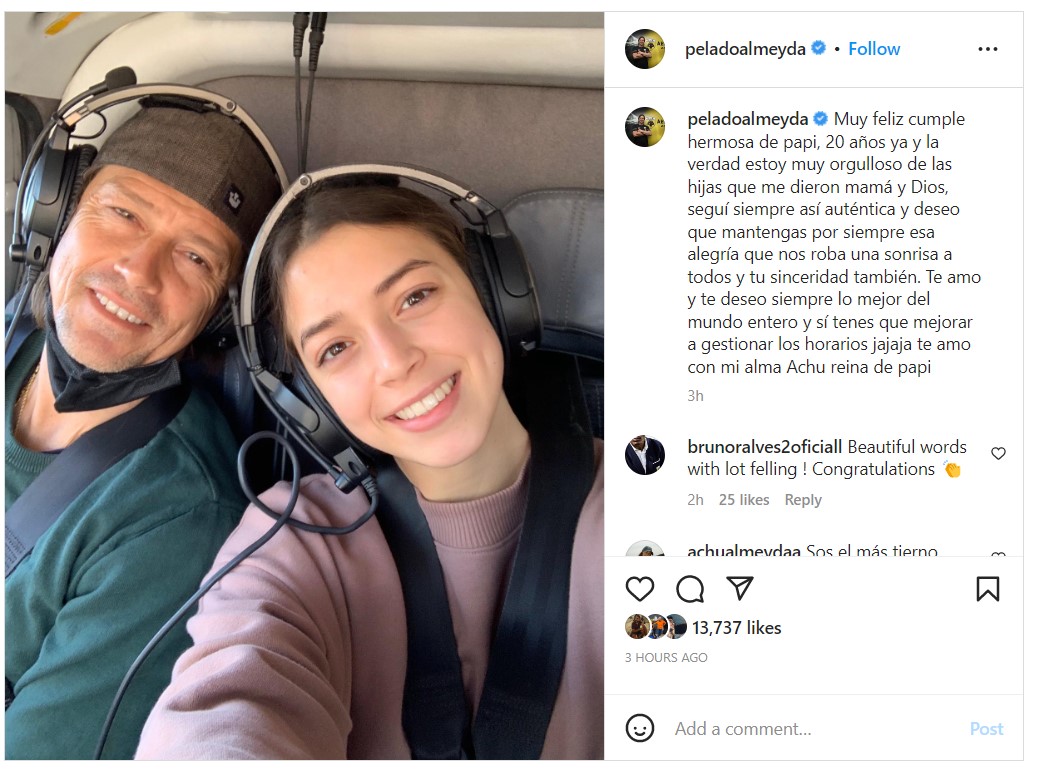1038x770 pixels.
Task: Open the emoji picker smiley icon
Action: (639, 728)
